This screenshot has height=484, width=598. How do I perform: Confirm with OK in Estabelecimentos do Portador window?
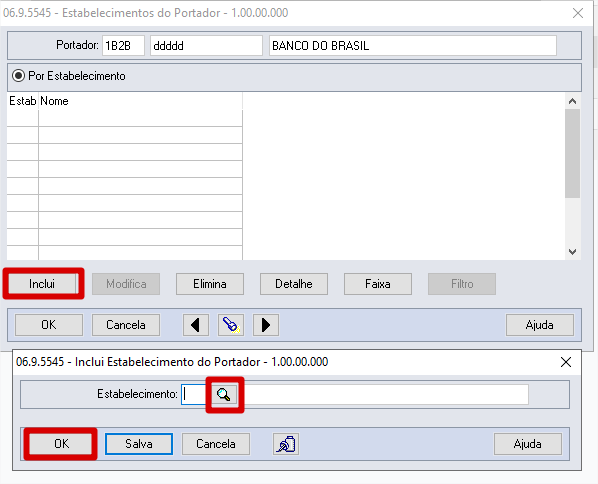pos(49,325)
